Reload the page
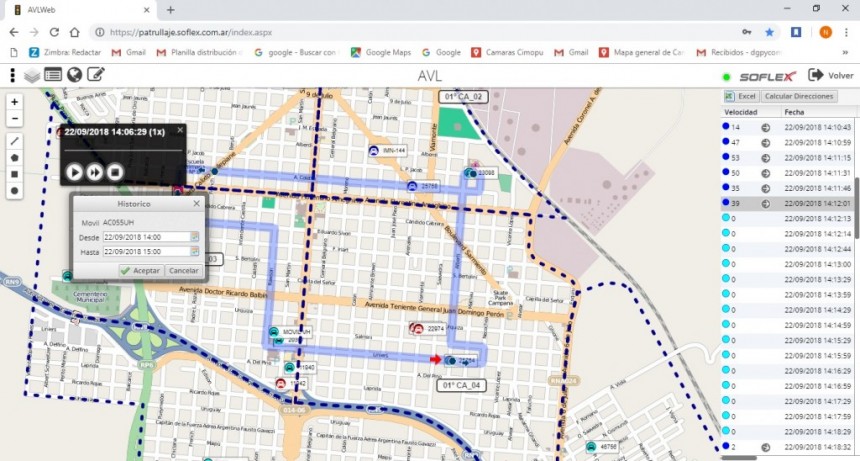This screenshot has height=461, width=860. click(x=54, y=32)
